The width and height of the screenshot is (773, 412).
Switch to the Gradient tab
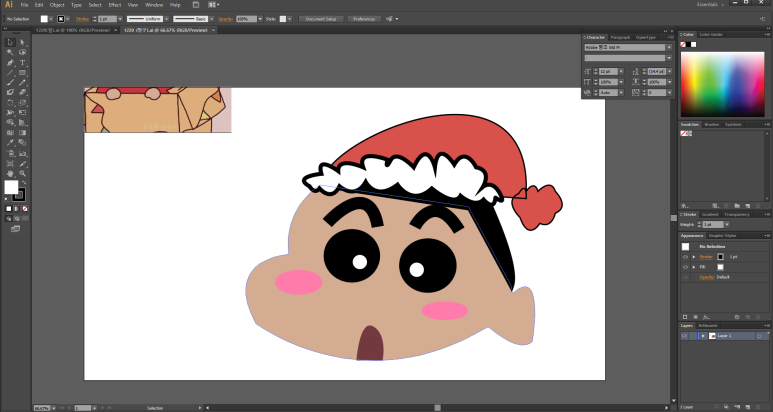point(710,215)
